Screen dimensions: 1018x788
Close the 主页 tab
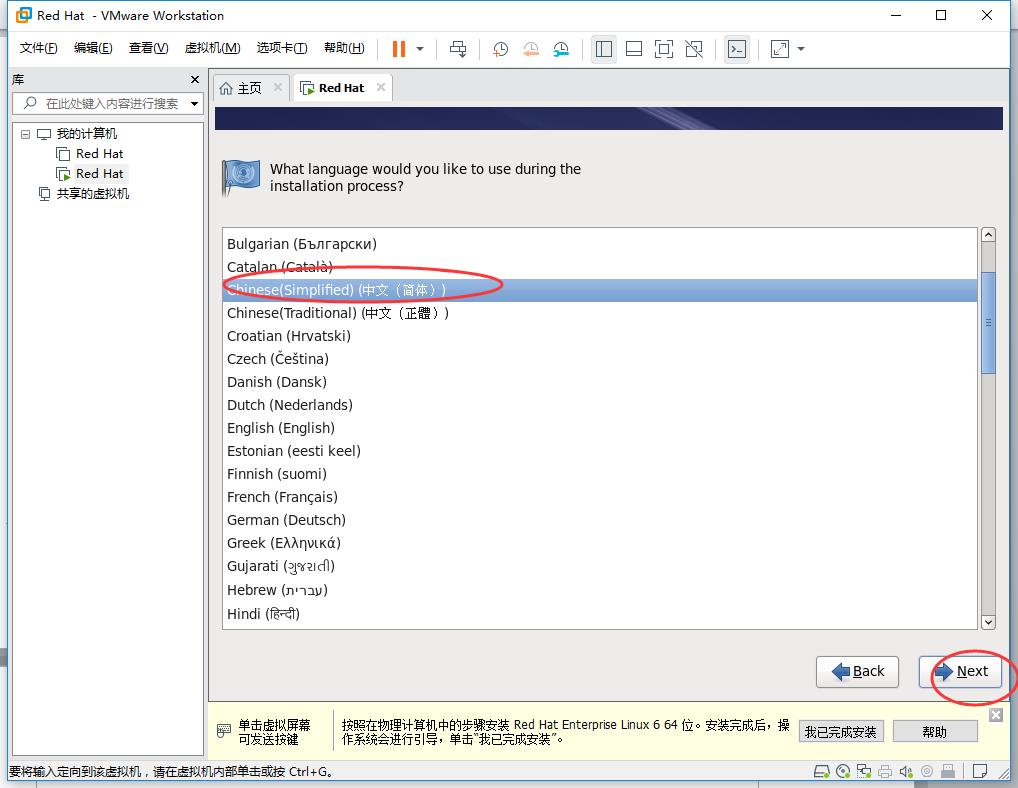point(278,87)
